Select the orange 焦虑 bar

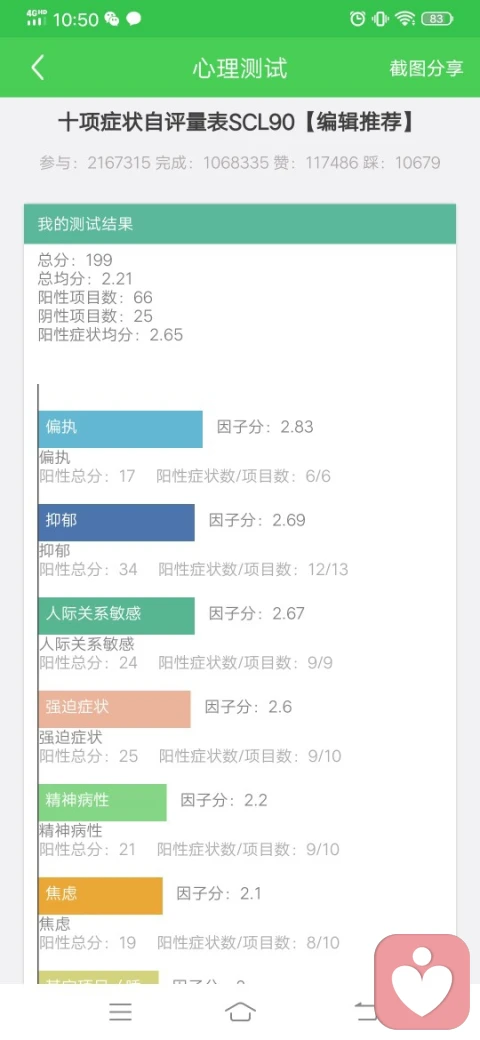[x=100, y=896]
